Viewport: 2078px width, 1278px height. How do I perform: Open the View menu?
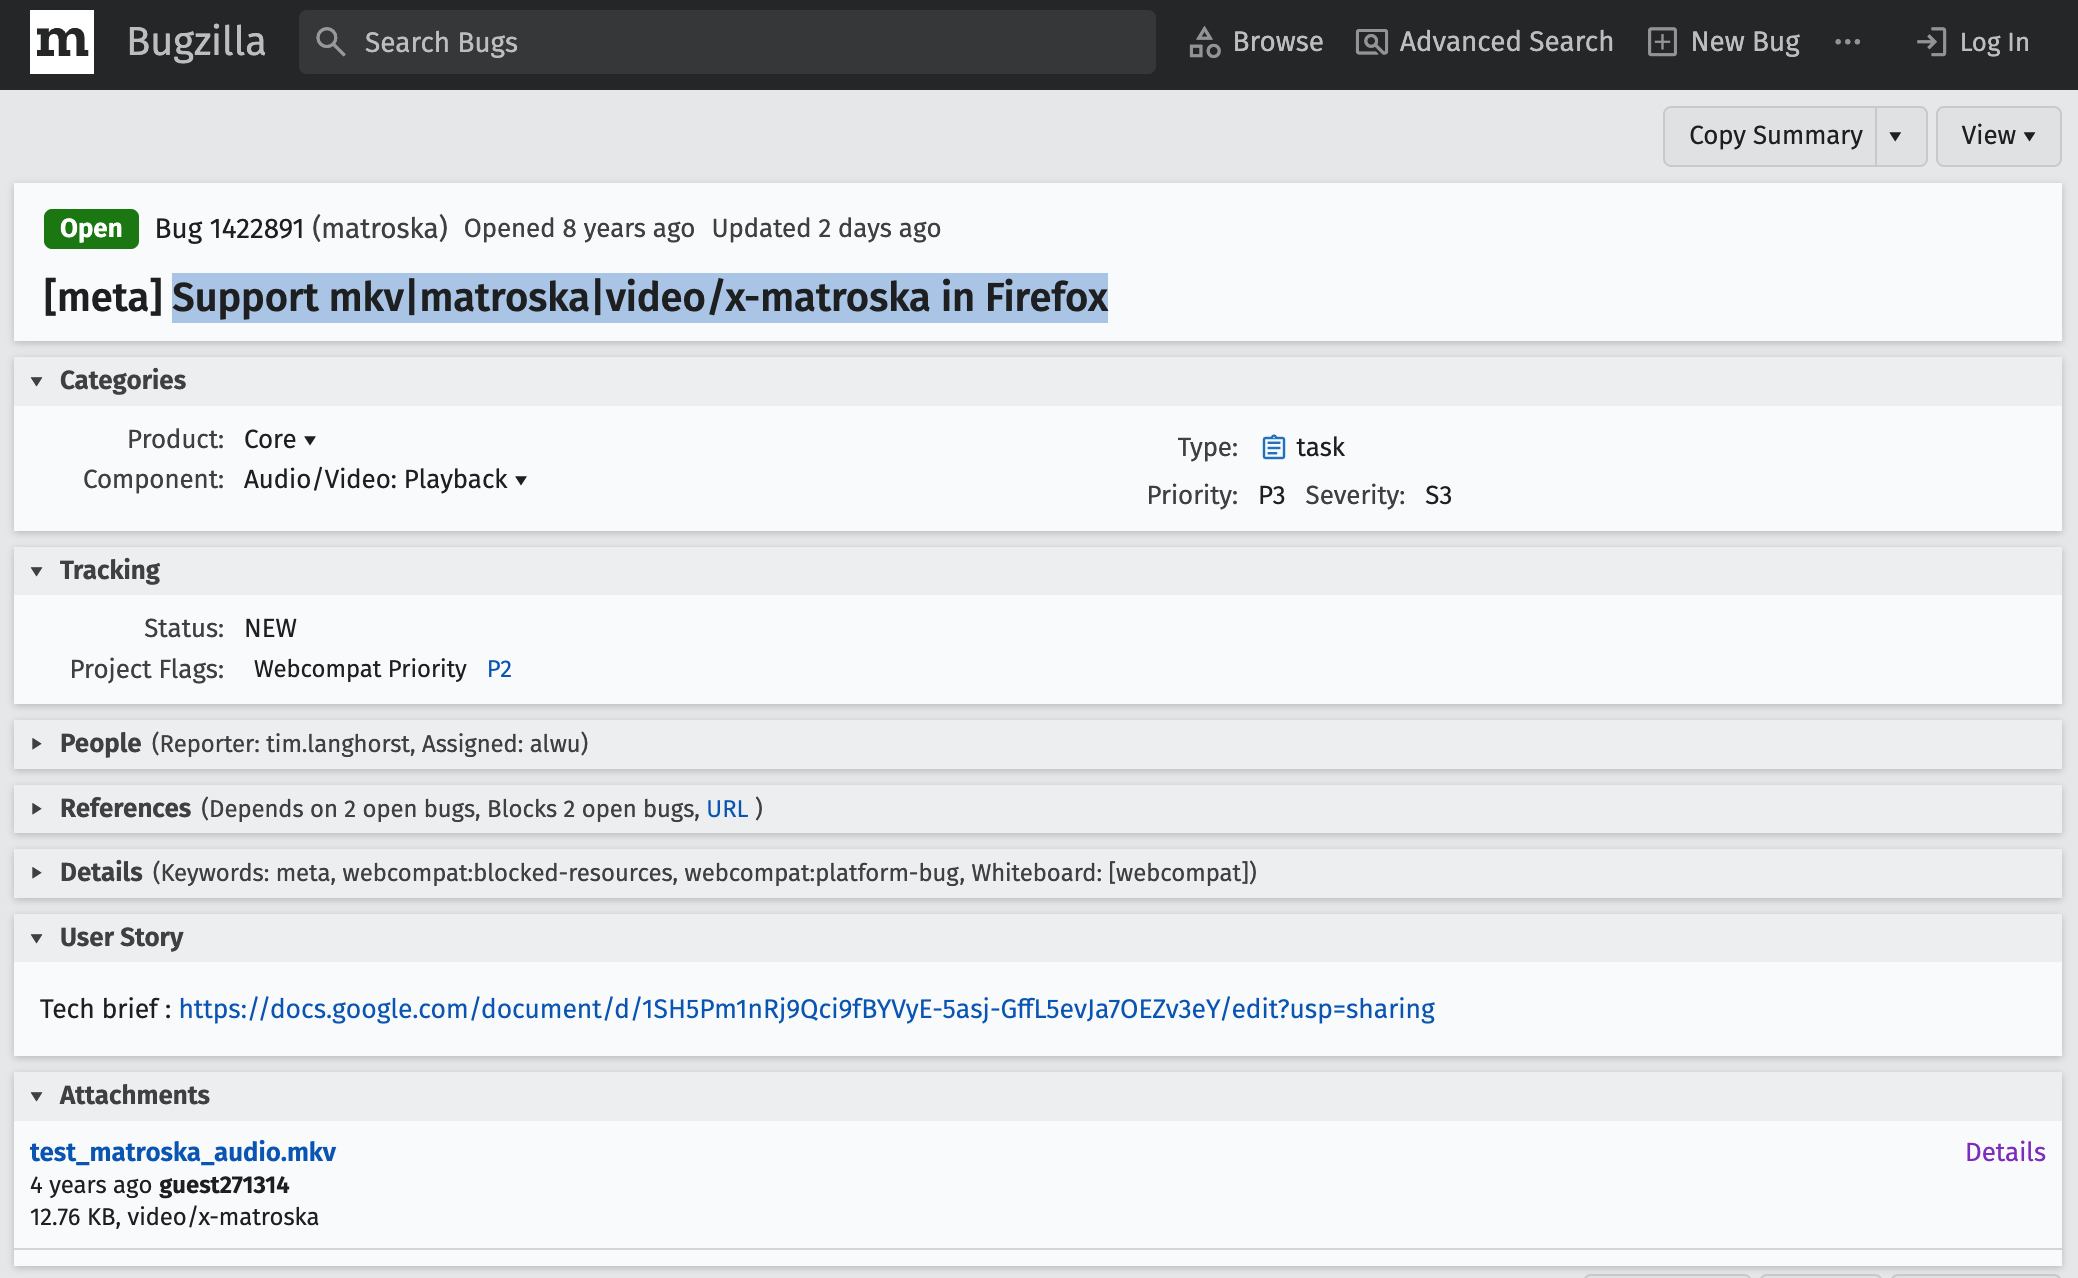pos(1997,136)
